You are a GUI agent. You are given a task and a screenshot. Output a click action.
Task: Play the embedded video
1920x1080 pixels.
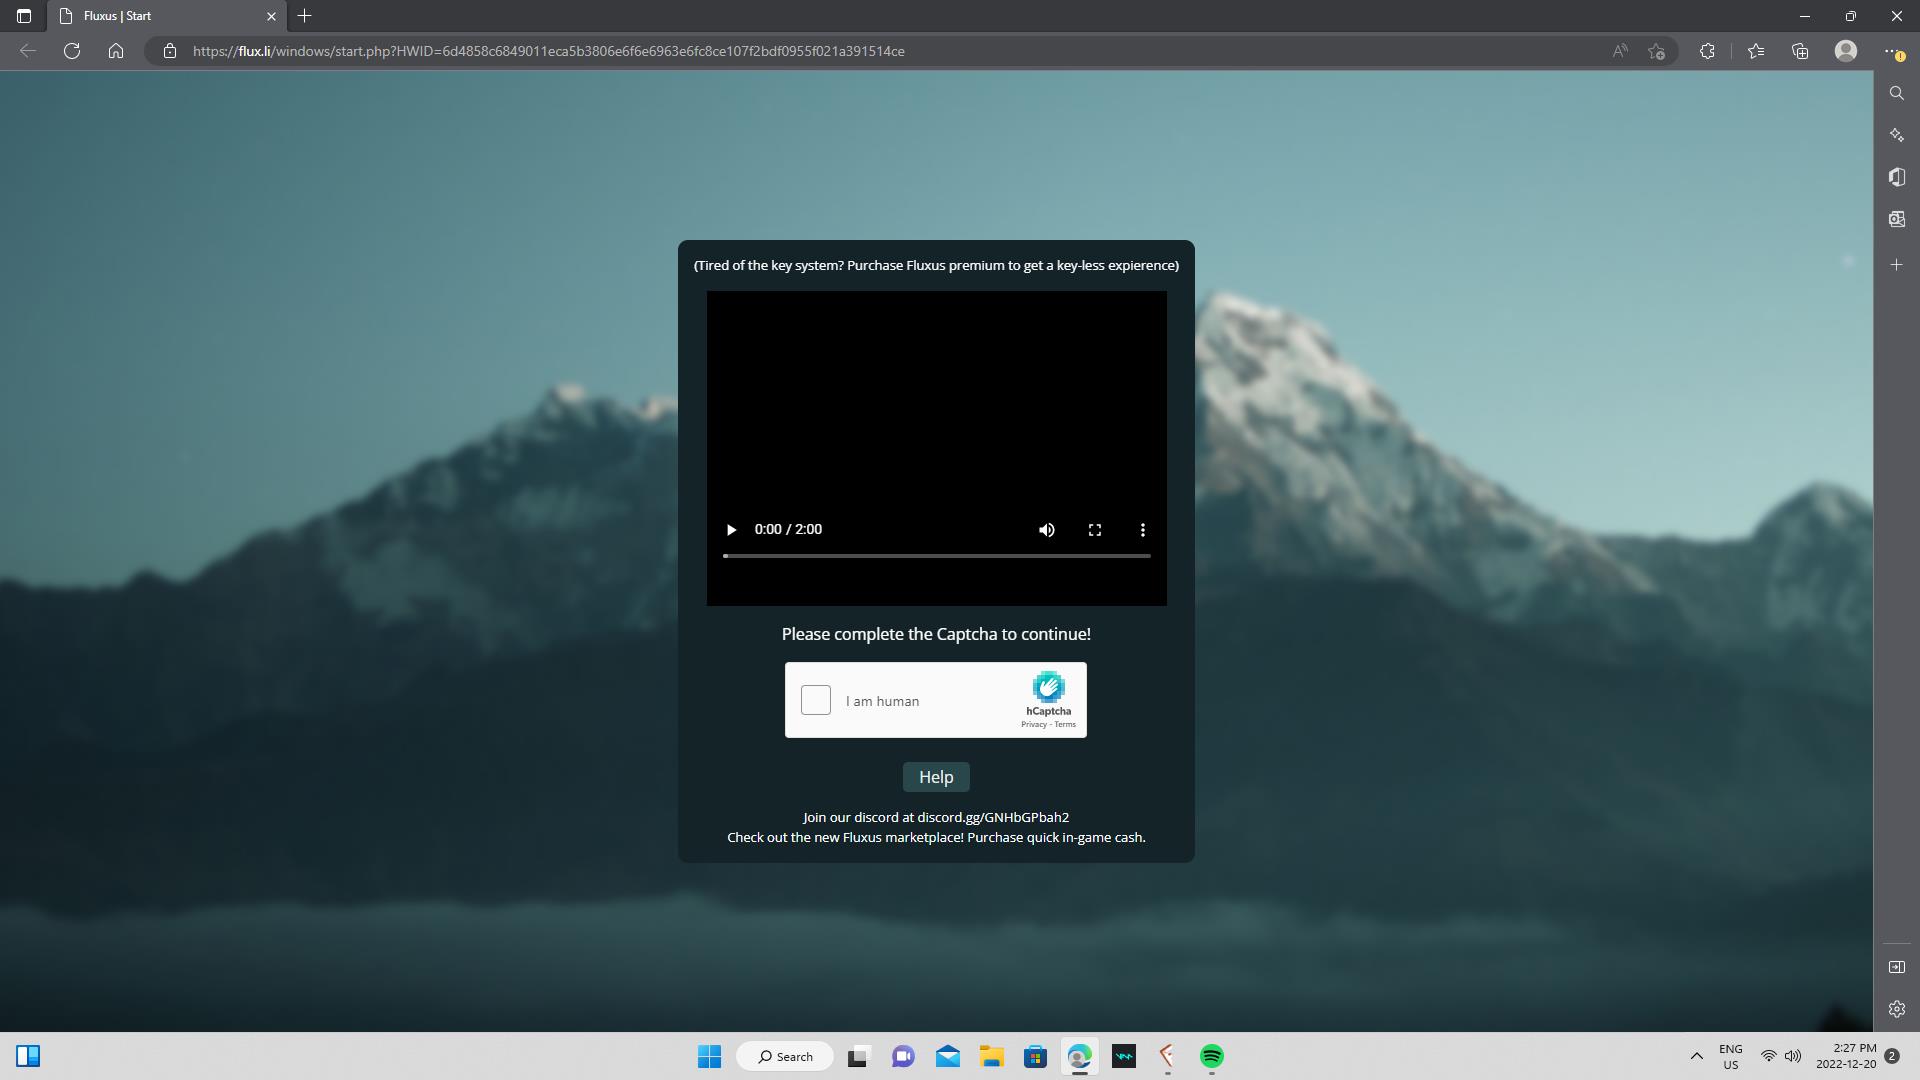[x=731, y=530]
